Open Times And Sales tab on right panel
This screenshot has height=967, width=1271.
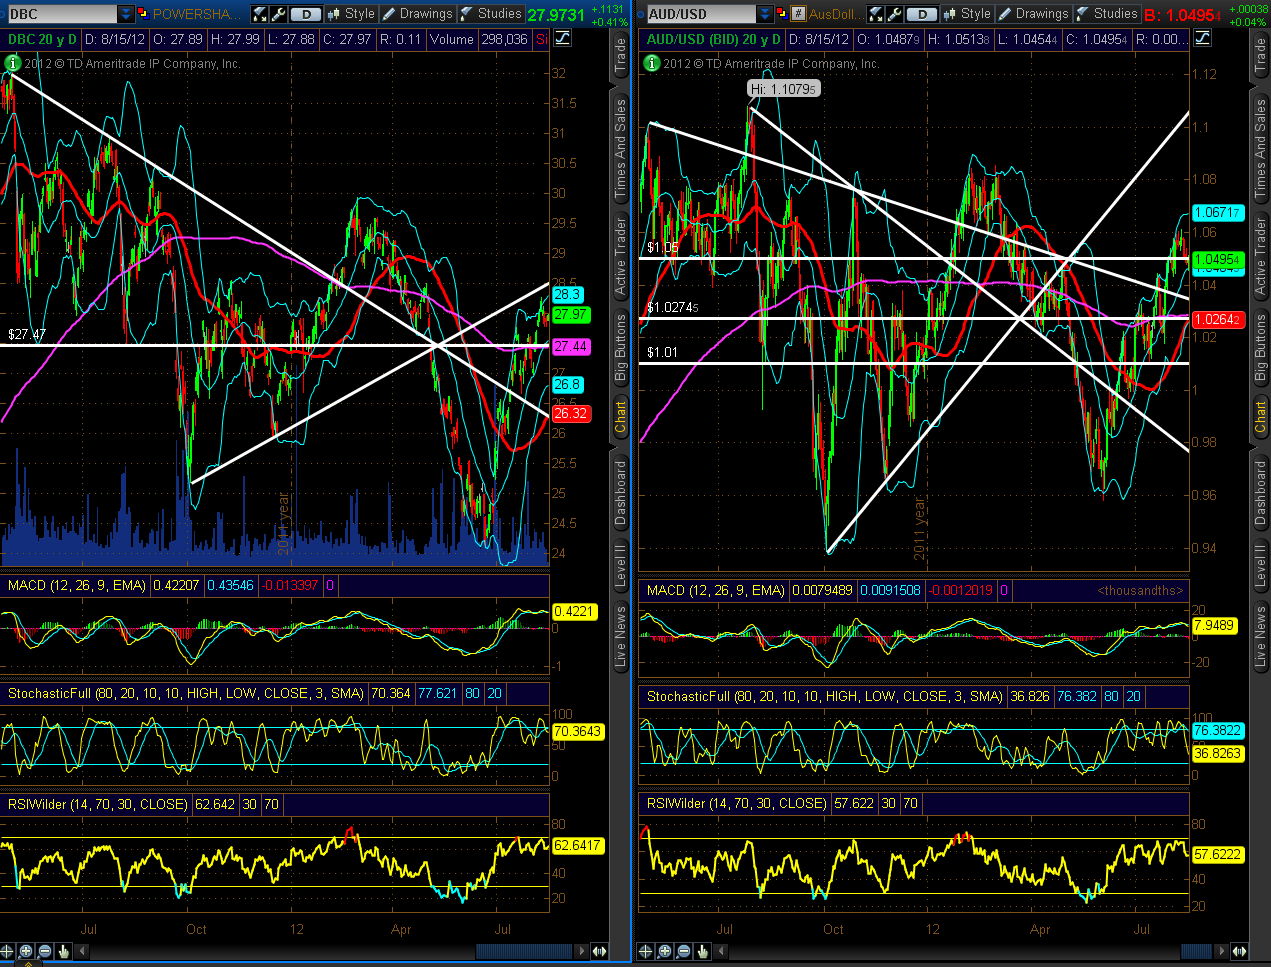tap(1260, 148)
